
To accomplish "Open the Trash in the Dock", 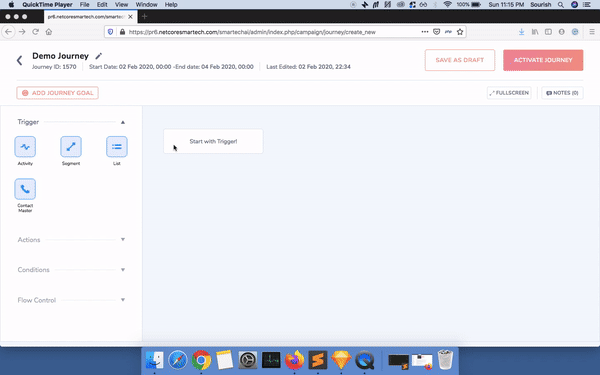I will [445, 360].
